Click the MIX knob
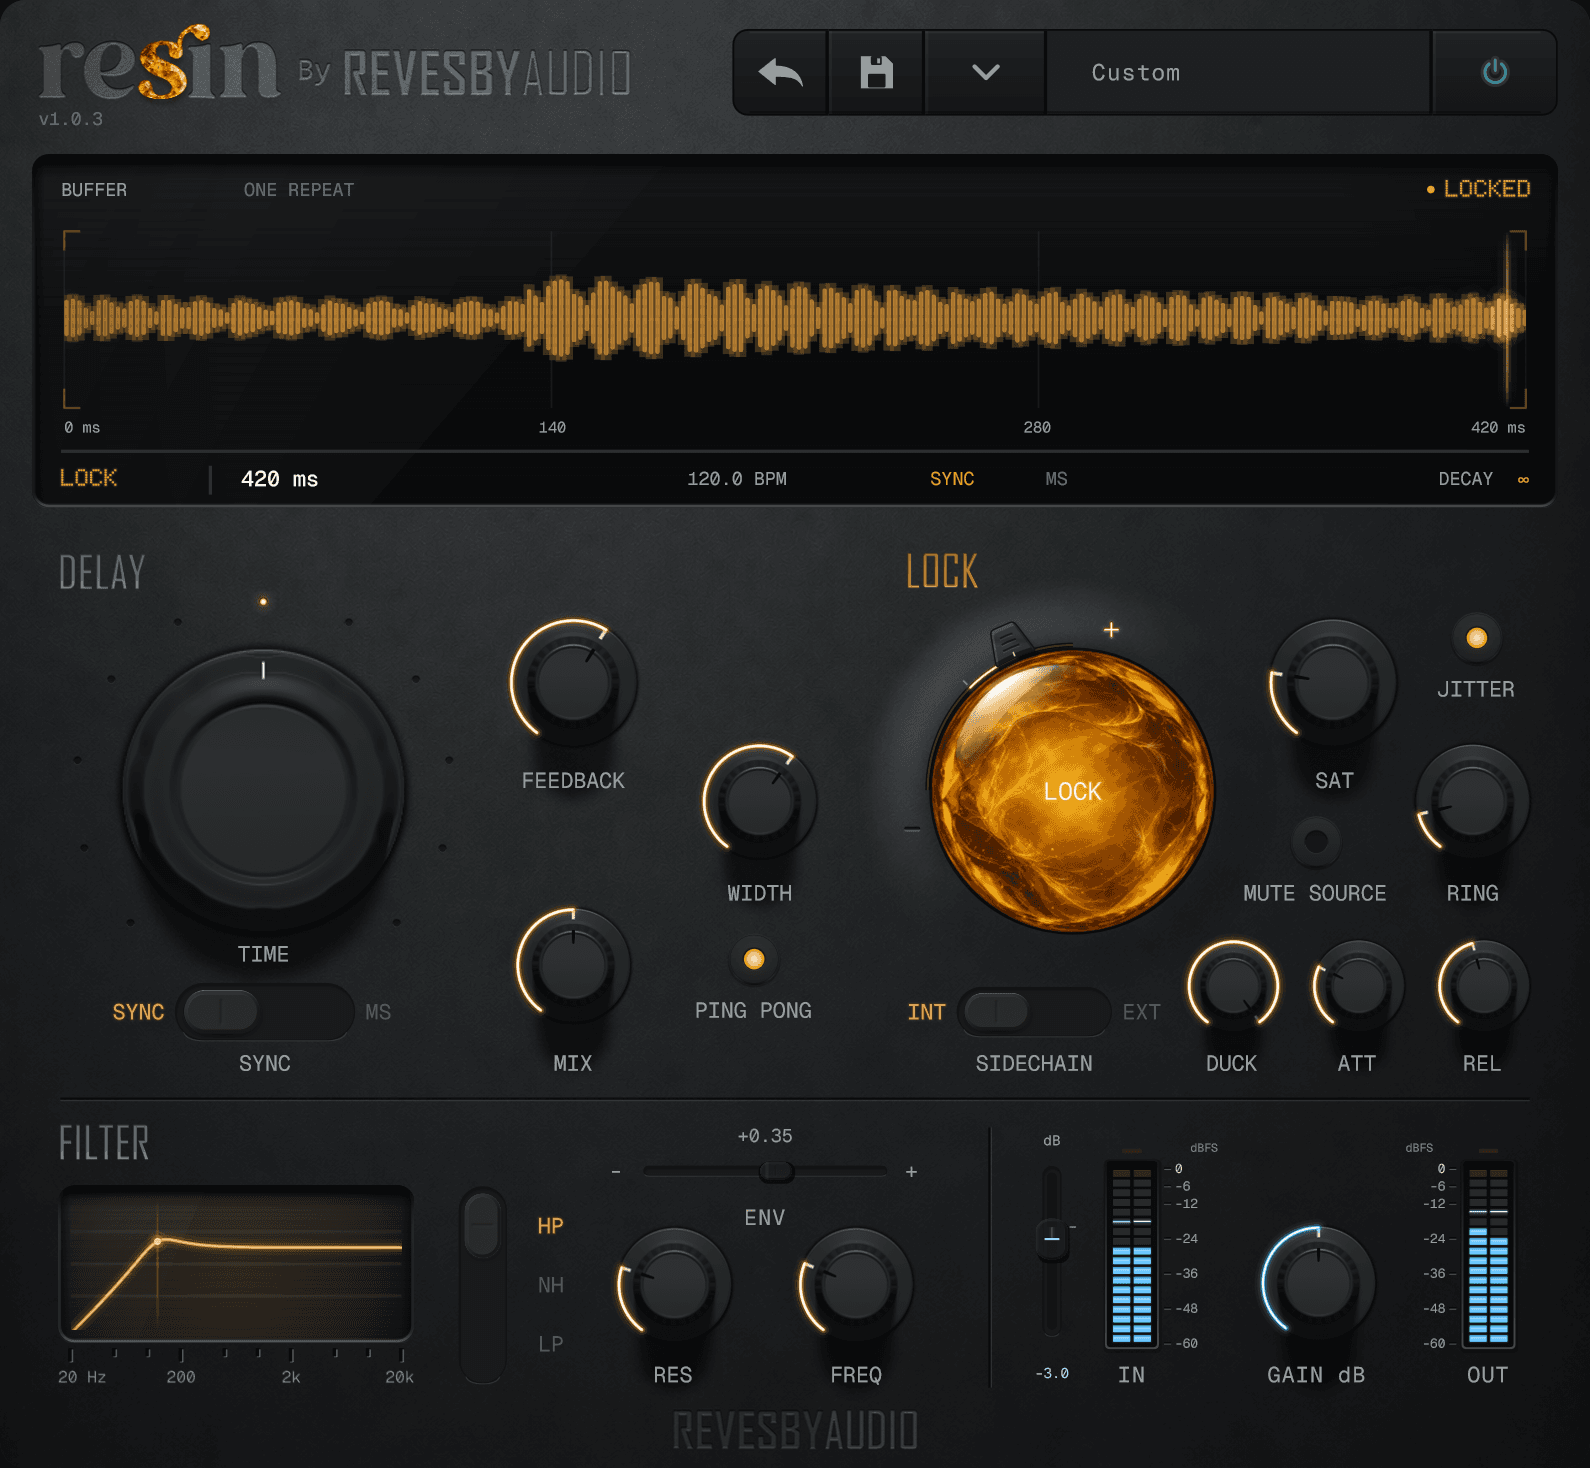The height and width of the screenshot is (1468, 1590). point(573,965)
